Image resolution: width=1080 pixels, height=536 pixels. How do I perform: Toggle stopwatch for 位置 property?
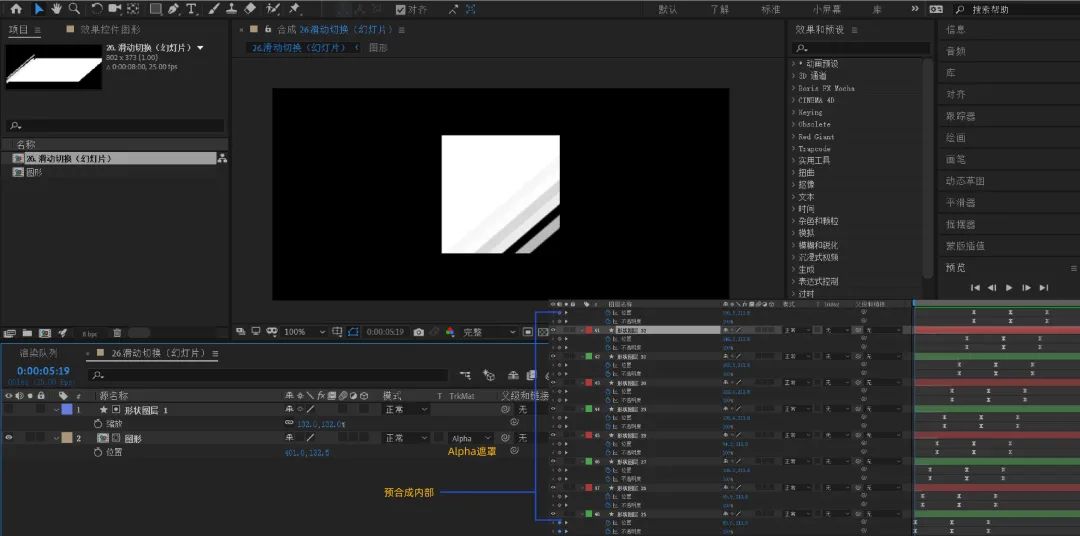(98, 452)
